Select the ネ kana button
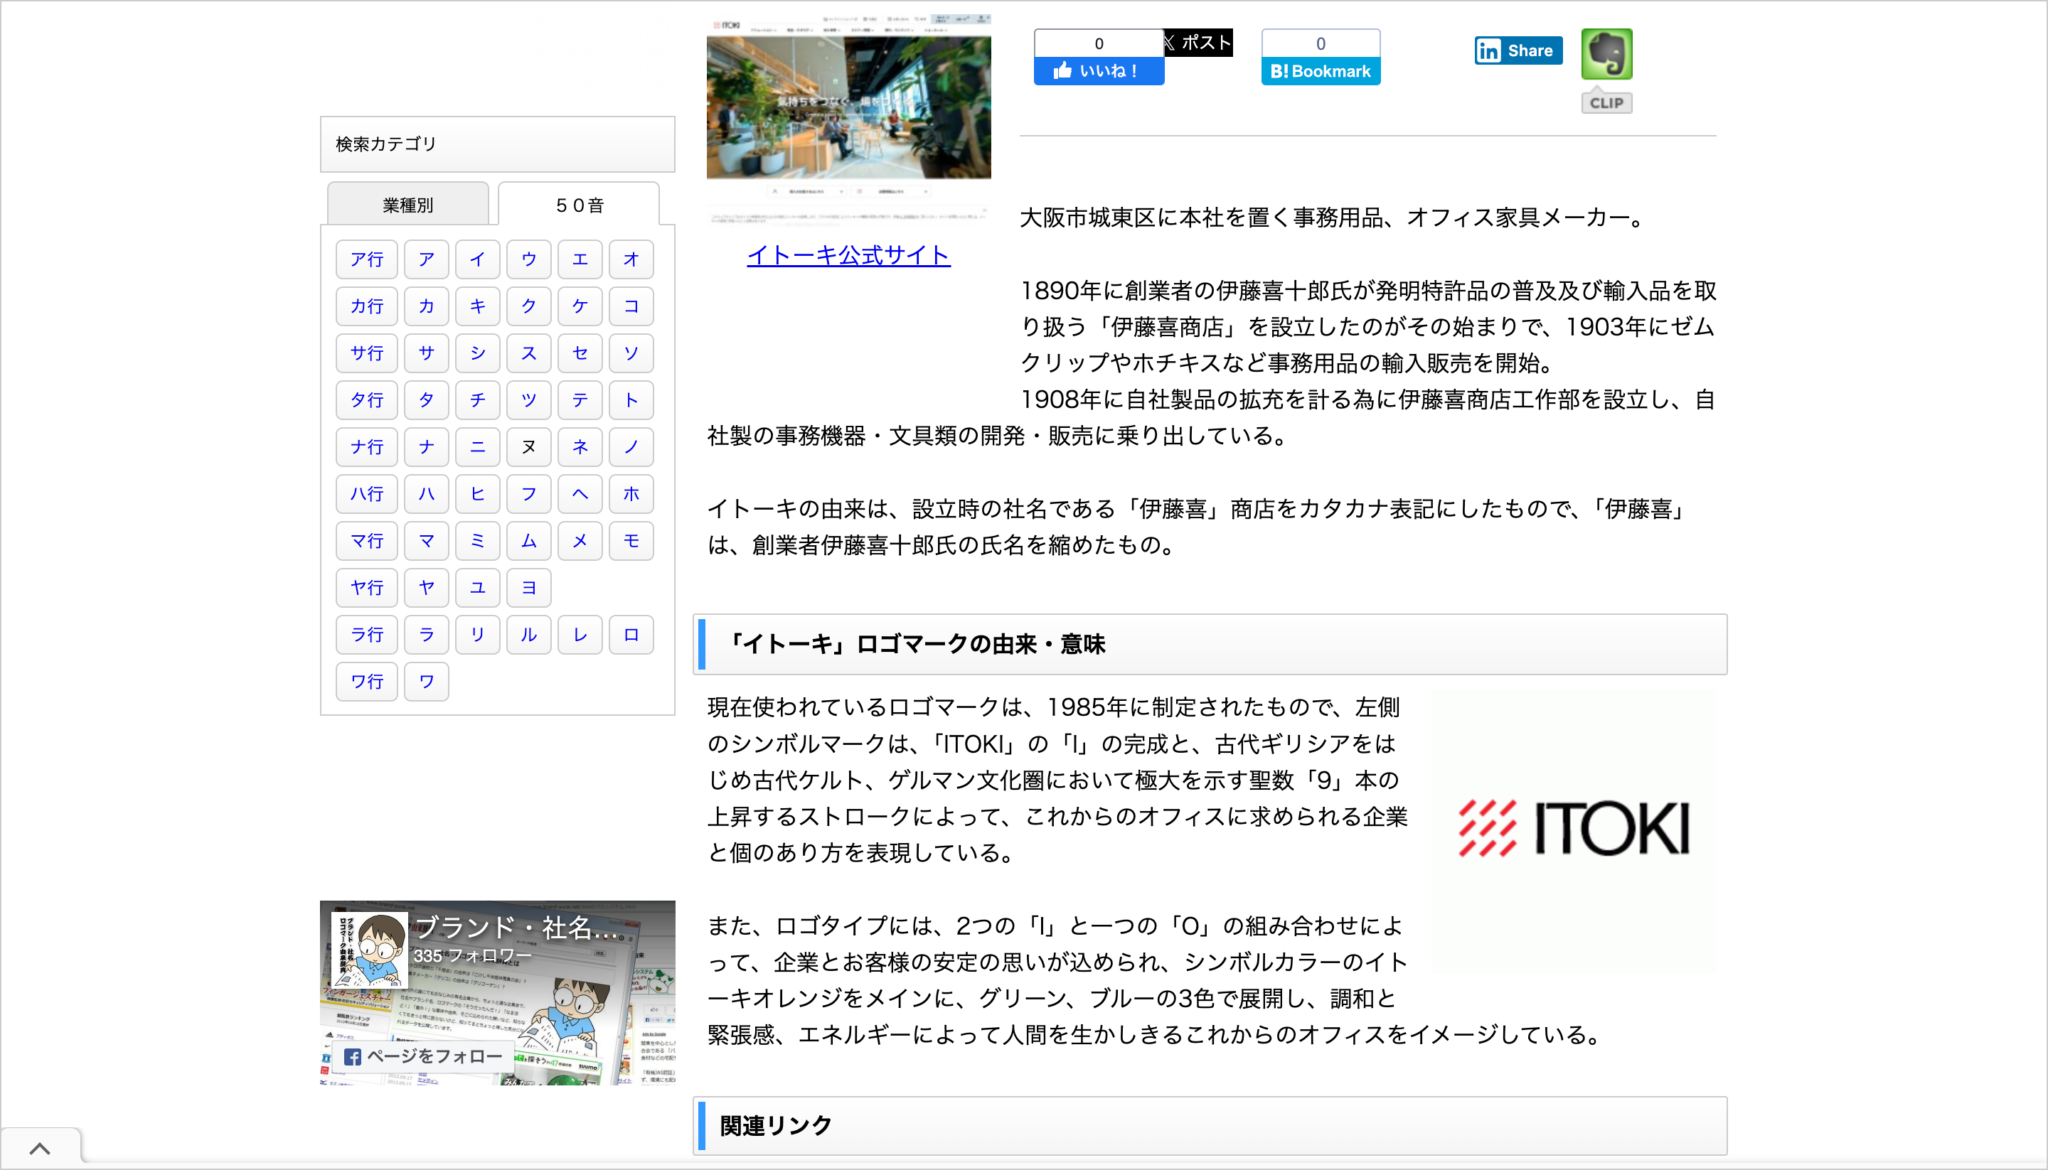This screenshot has height=1170, width=2048. tap(580, 447)
